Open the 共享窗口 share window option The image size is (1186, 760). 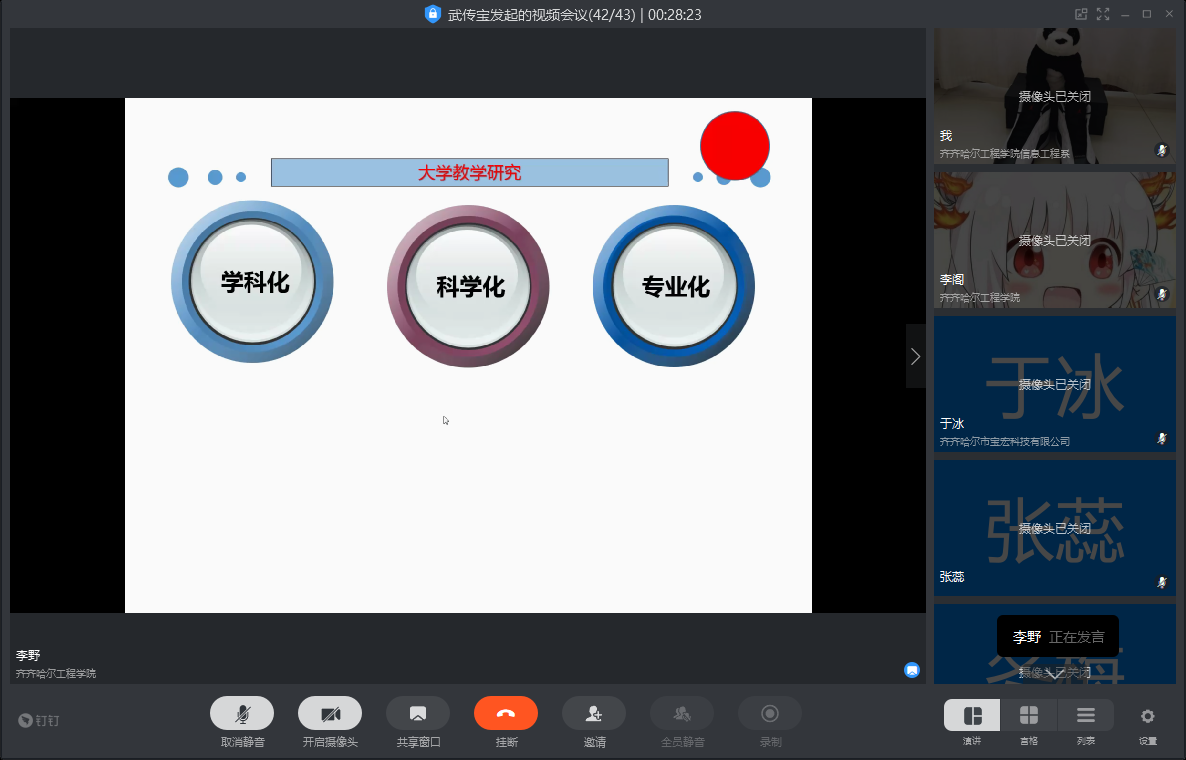tap(418, 713)
